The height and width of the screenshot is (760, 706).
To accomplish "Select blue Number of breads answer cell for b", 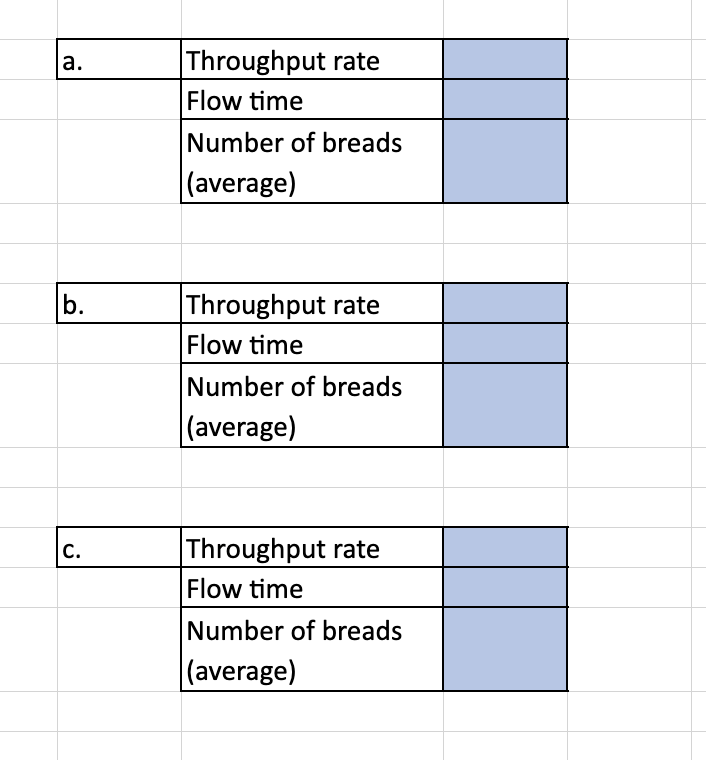I will [505, 405].
